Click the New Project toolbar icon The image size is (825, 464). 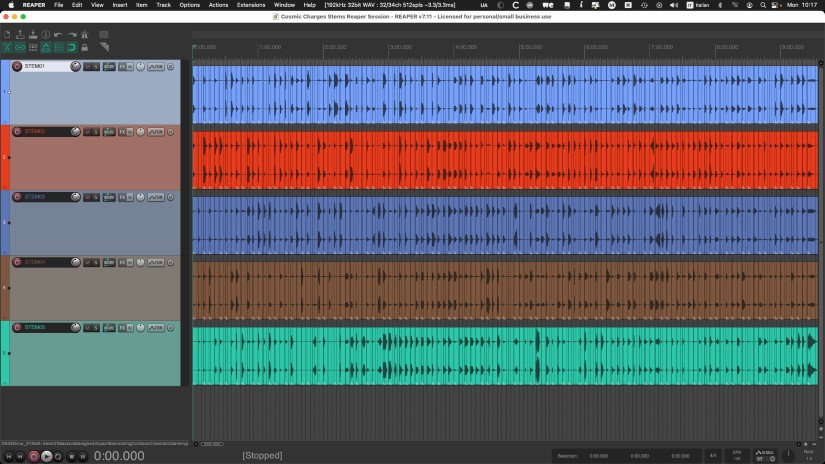point(8,36)
